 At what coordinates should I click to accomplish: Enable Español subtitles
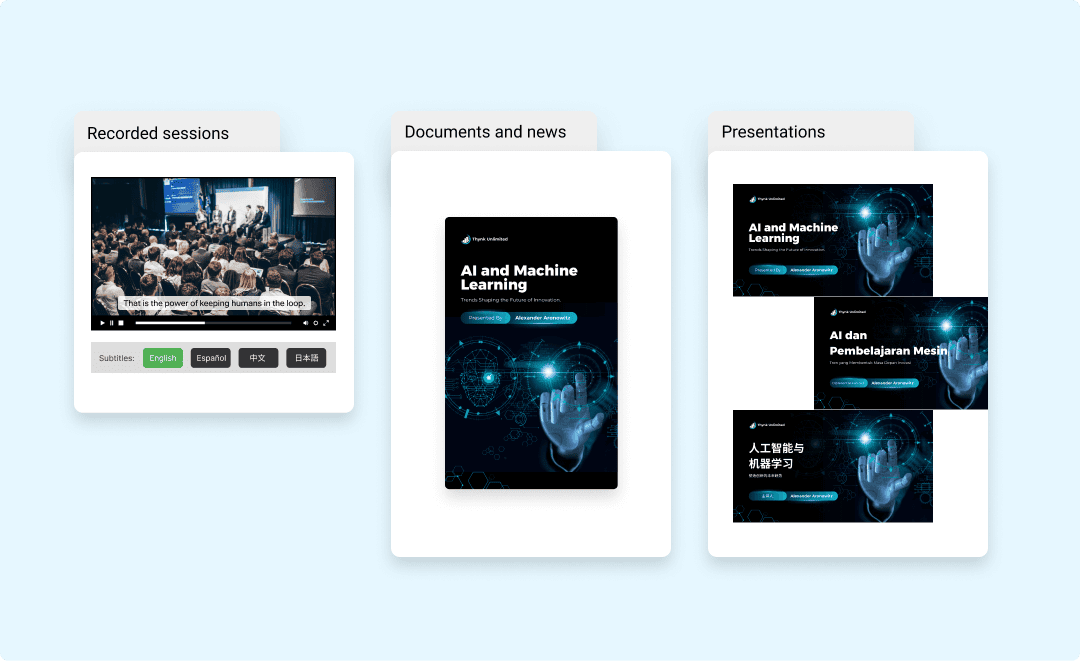pyautogui.click(x=210, y=357)
